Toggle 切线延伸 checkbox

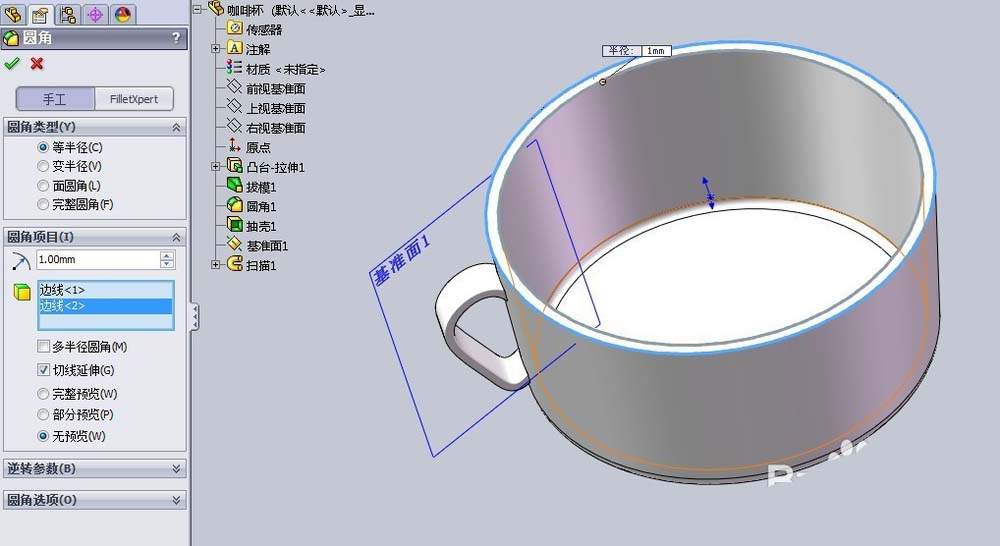[x=43, y=370]
